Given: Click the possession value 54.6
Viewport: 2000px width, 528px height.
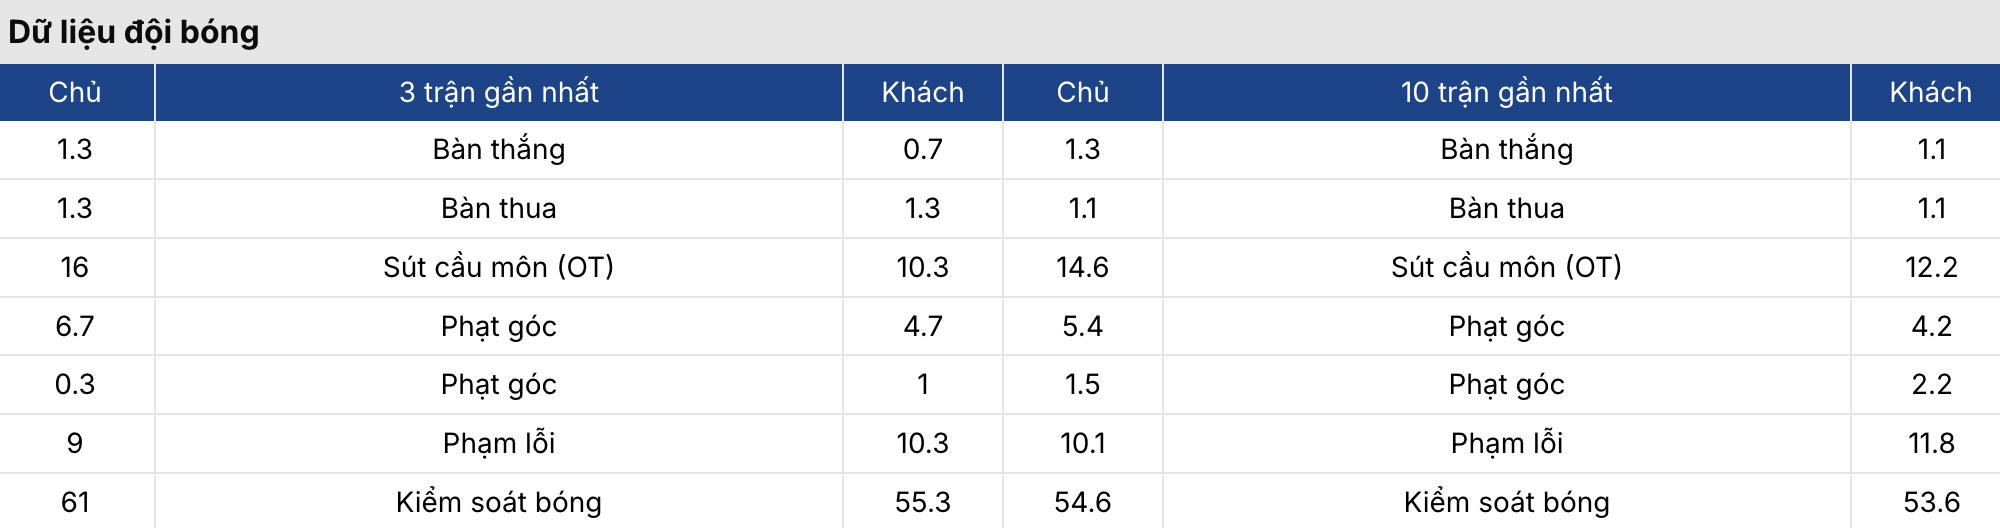Looking at the screenshot, I should [1082, 501].
